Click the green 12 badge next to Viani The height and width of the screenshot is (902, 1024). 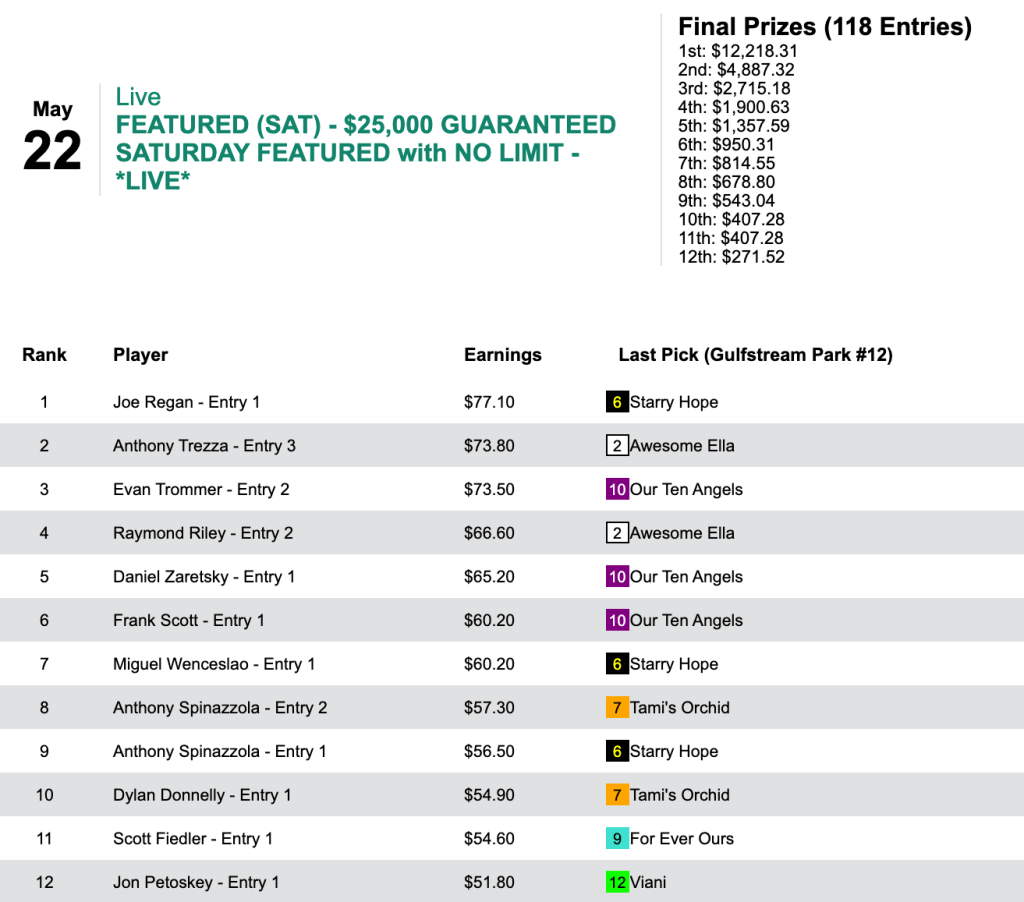(617, 882)
